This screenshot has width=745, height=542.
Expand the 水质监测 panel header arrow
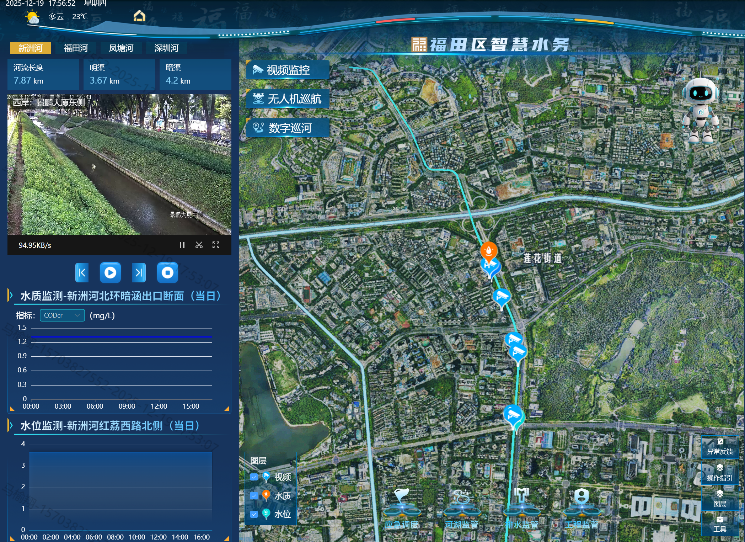(x=10, y=296)
